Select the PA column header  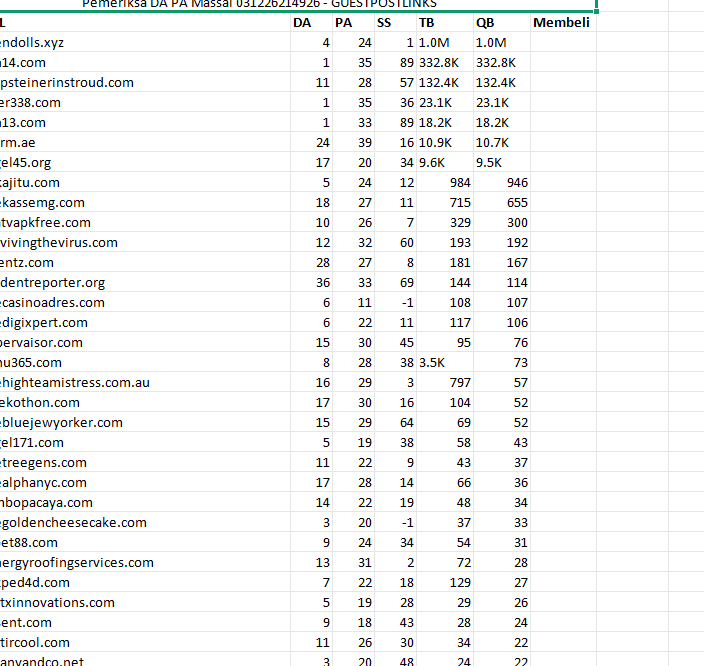[x=353, y=22]
